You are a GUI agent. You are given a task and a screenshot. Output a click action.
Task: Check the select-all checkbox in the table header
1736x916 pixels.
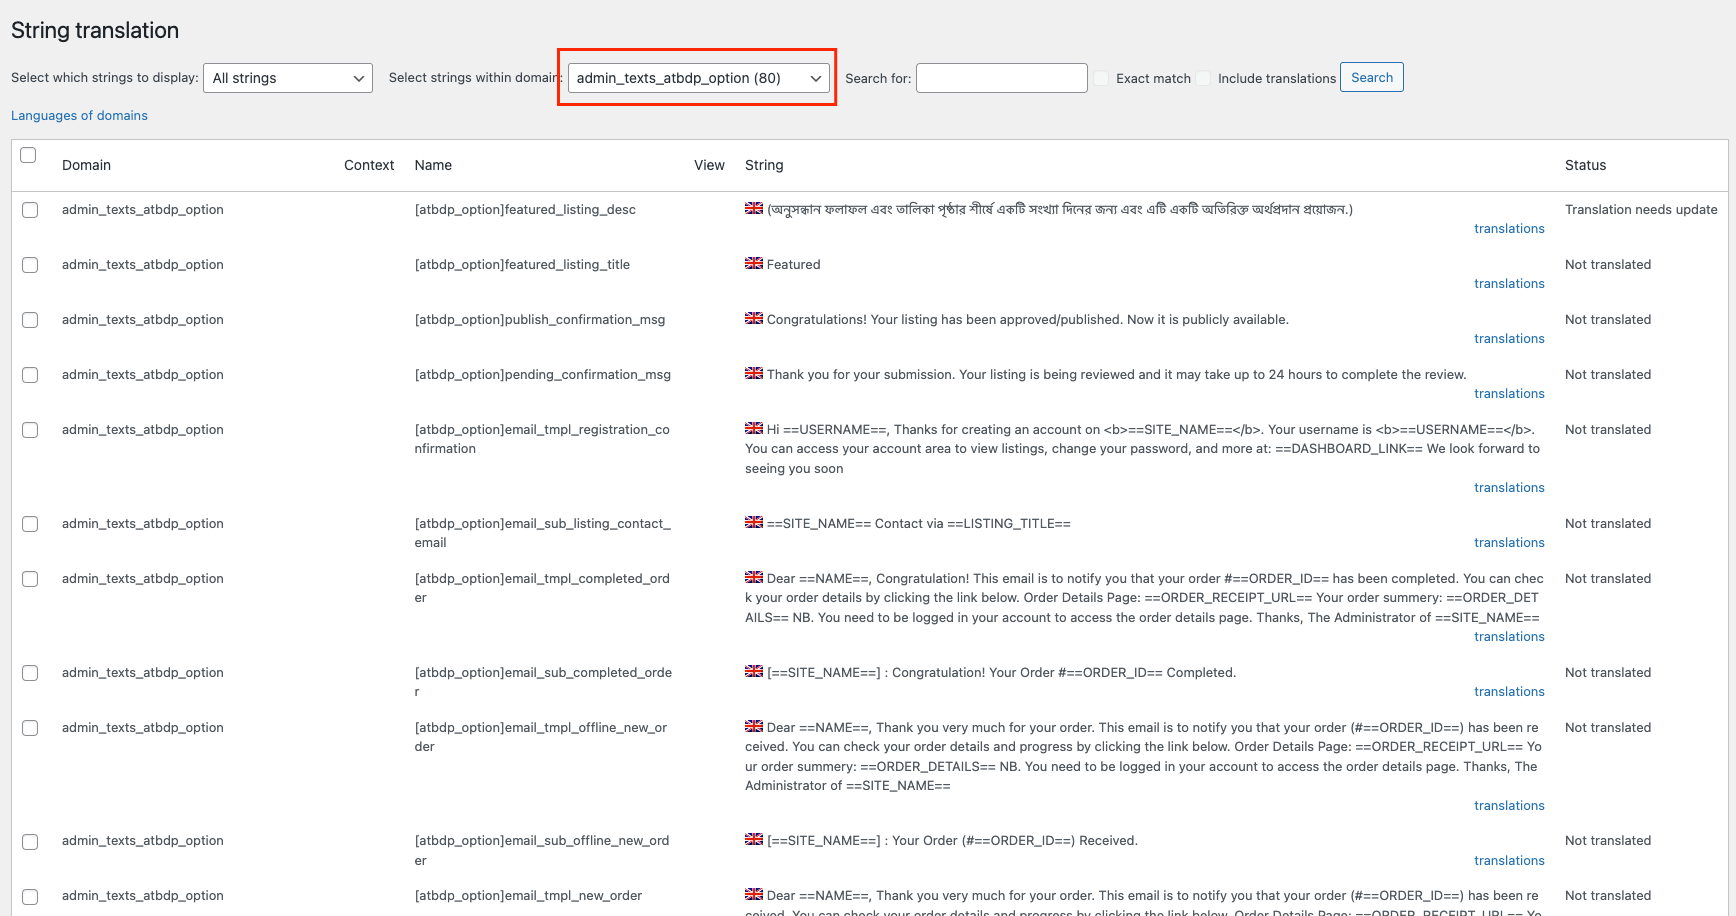coord(28,155)
